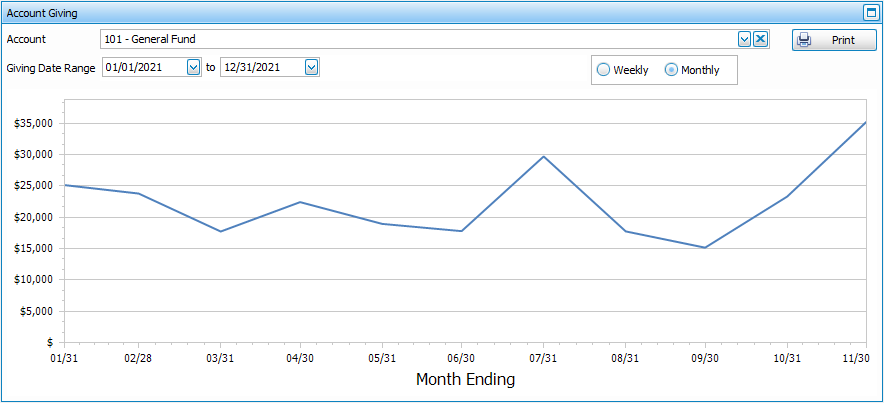
Task: Click the chart data point at 04/30
Action: tap(300, 202)
